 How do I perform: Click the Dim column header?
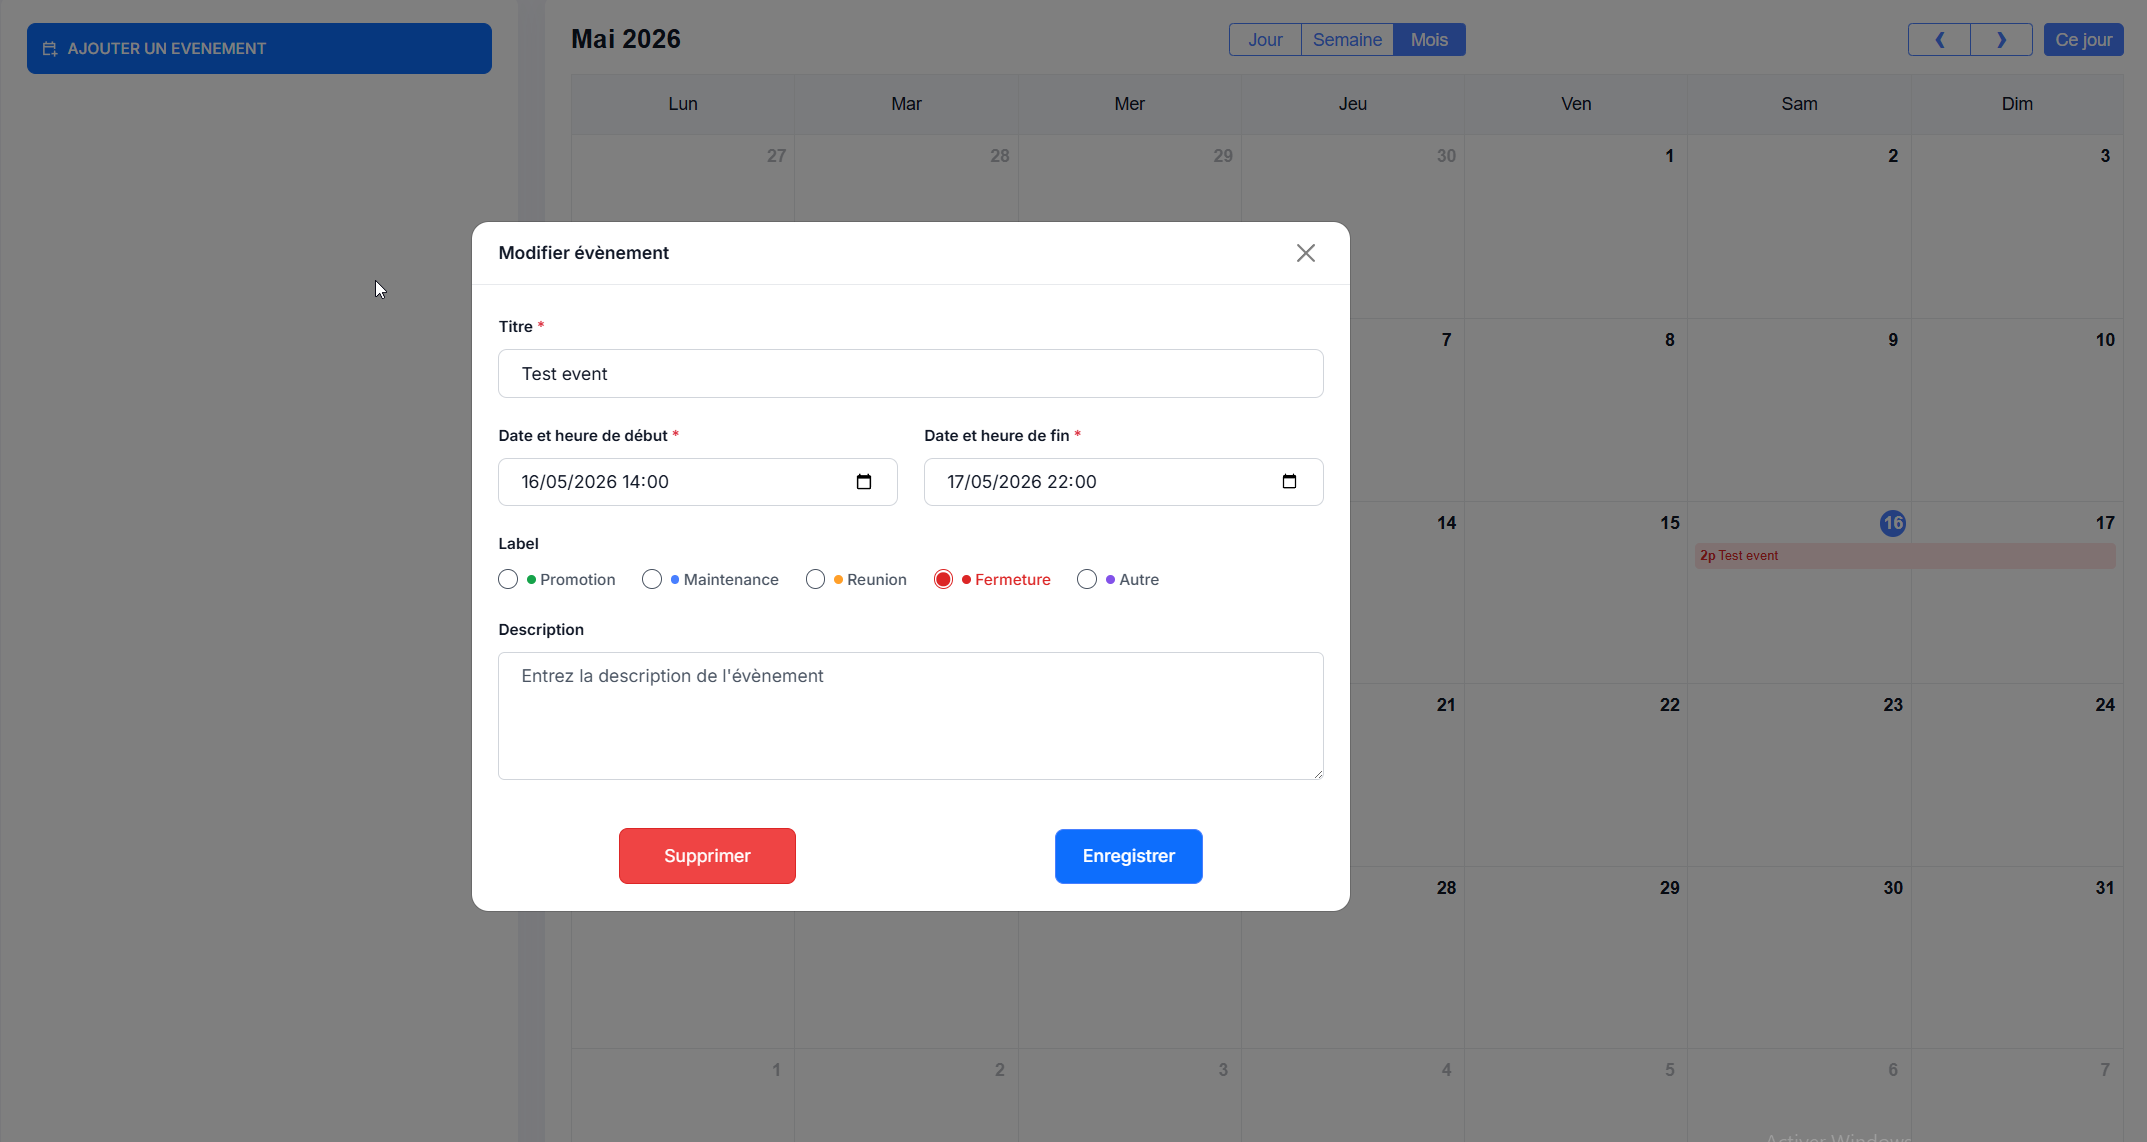tap(2017, 104)
